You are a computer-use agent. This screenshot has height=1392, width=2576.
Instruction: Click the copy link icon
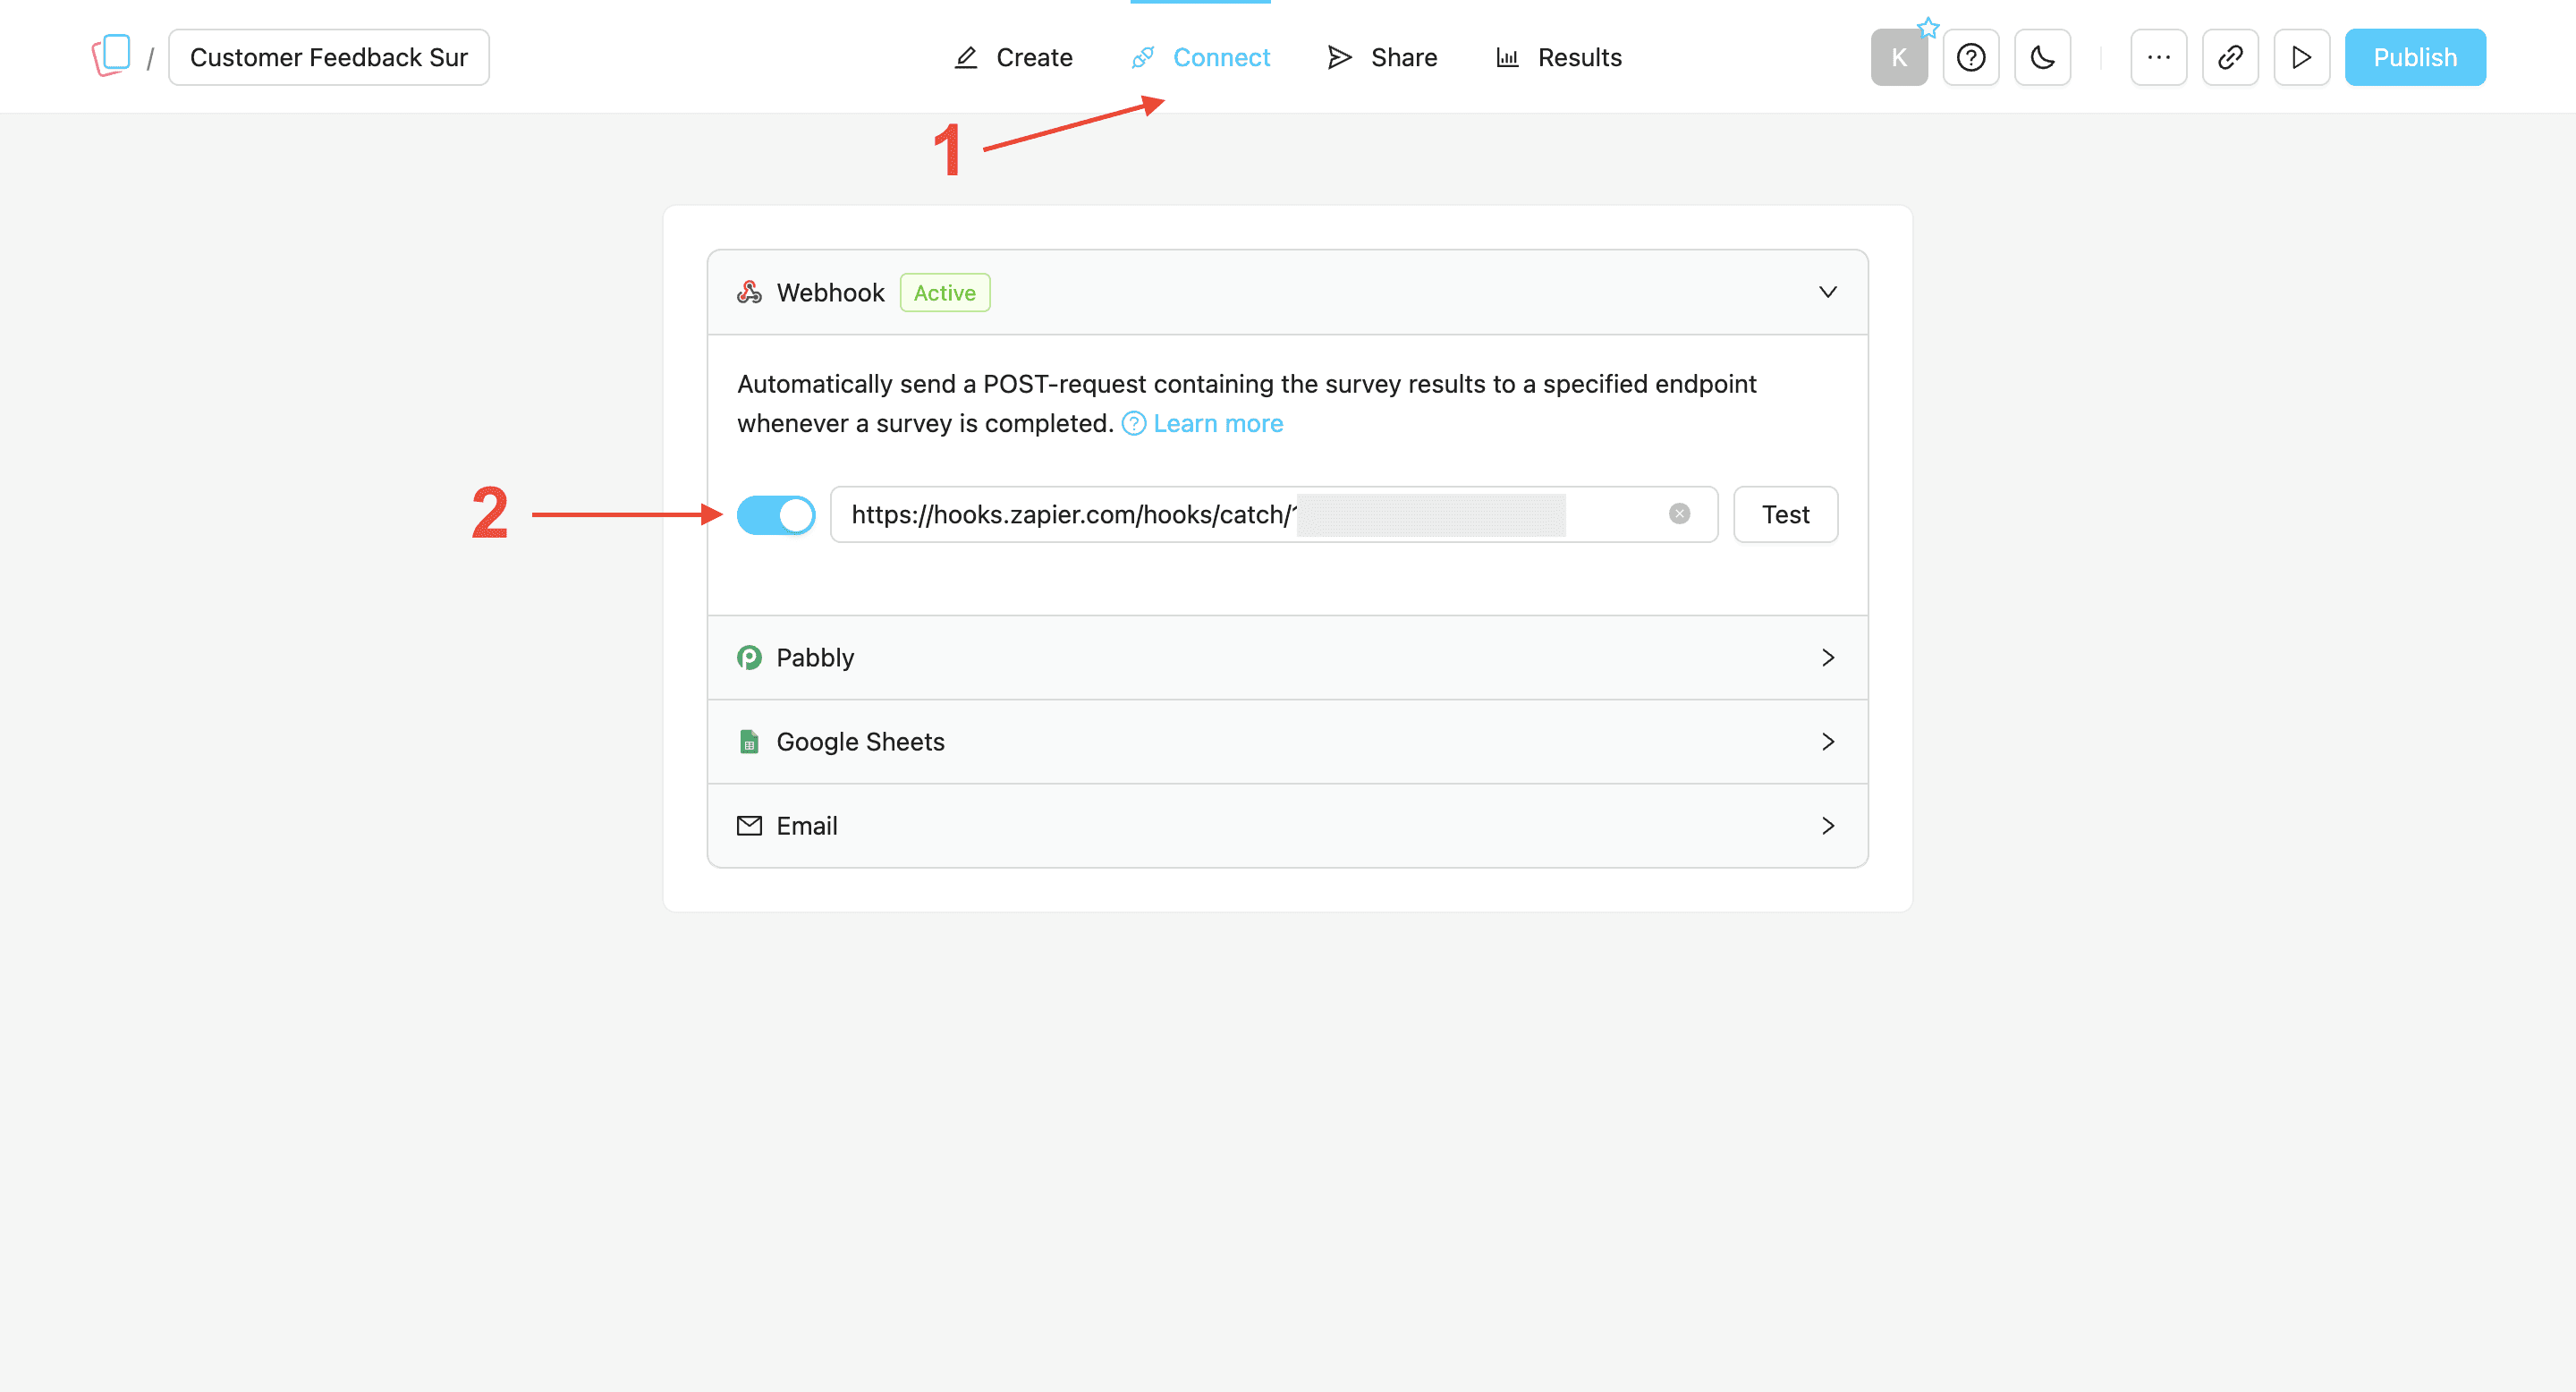2230,57
